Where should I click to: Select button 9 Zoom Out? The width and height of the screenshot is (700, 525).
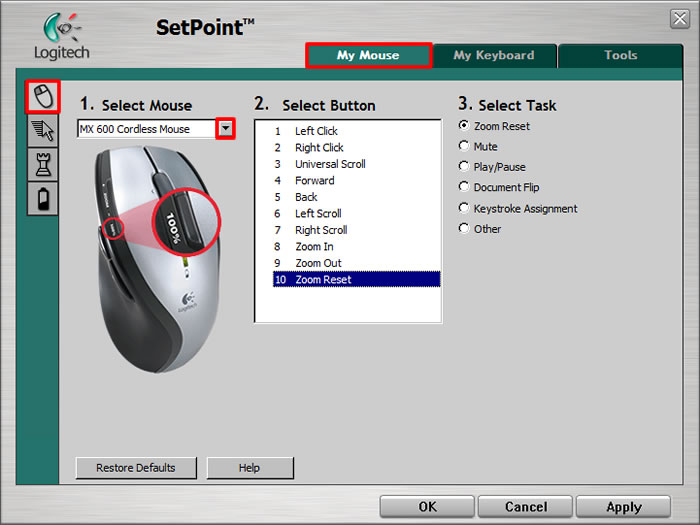(x=356, y=263)
